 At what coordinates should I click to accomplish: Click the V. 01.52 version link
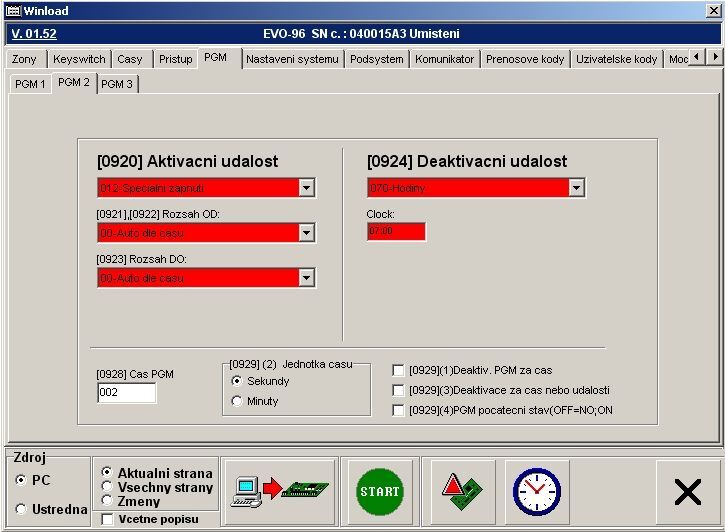point(33,33)
